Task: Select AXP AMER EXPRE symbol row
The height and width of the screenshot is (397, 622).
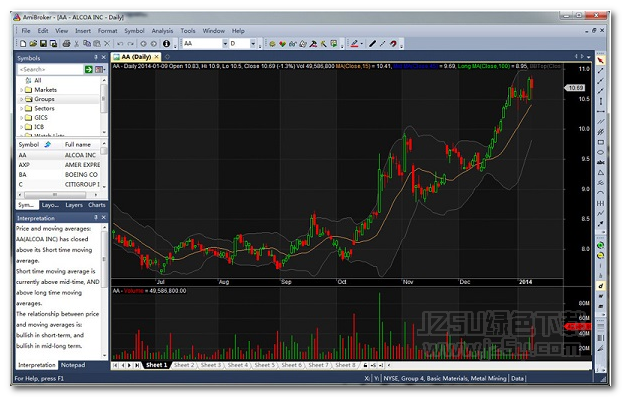Action: [60, 165]
